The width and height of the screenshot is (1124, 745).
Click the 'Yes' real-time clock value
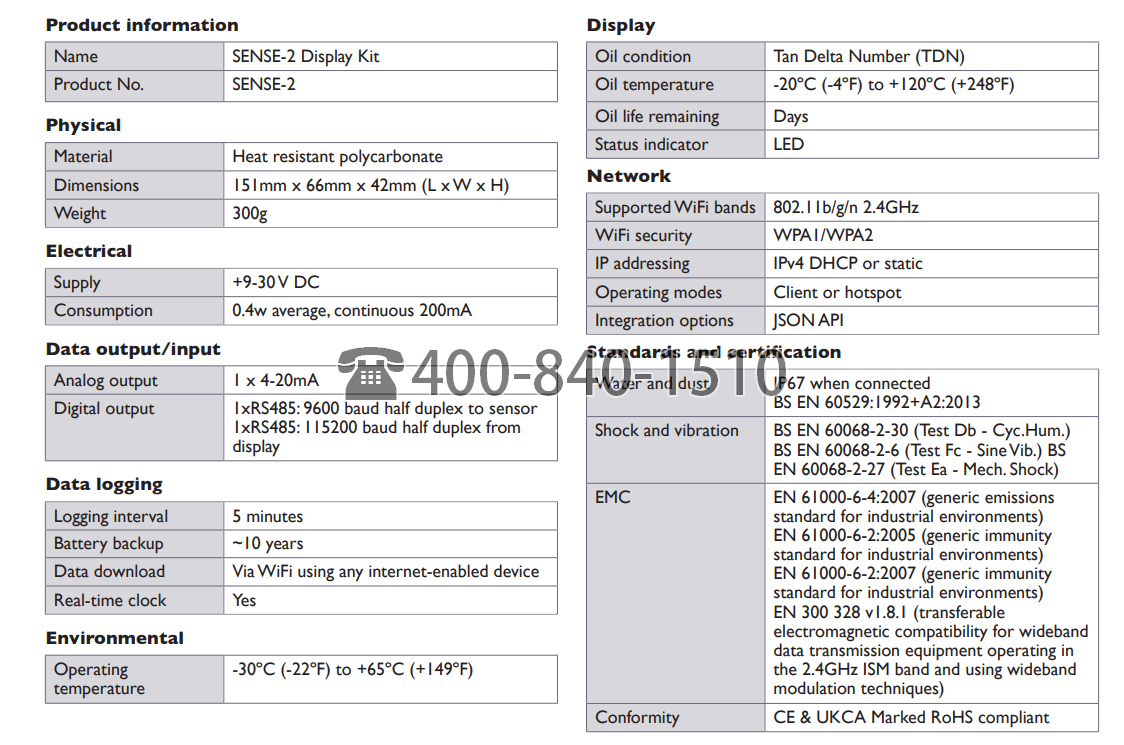coord(244,600)
